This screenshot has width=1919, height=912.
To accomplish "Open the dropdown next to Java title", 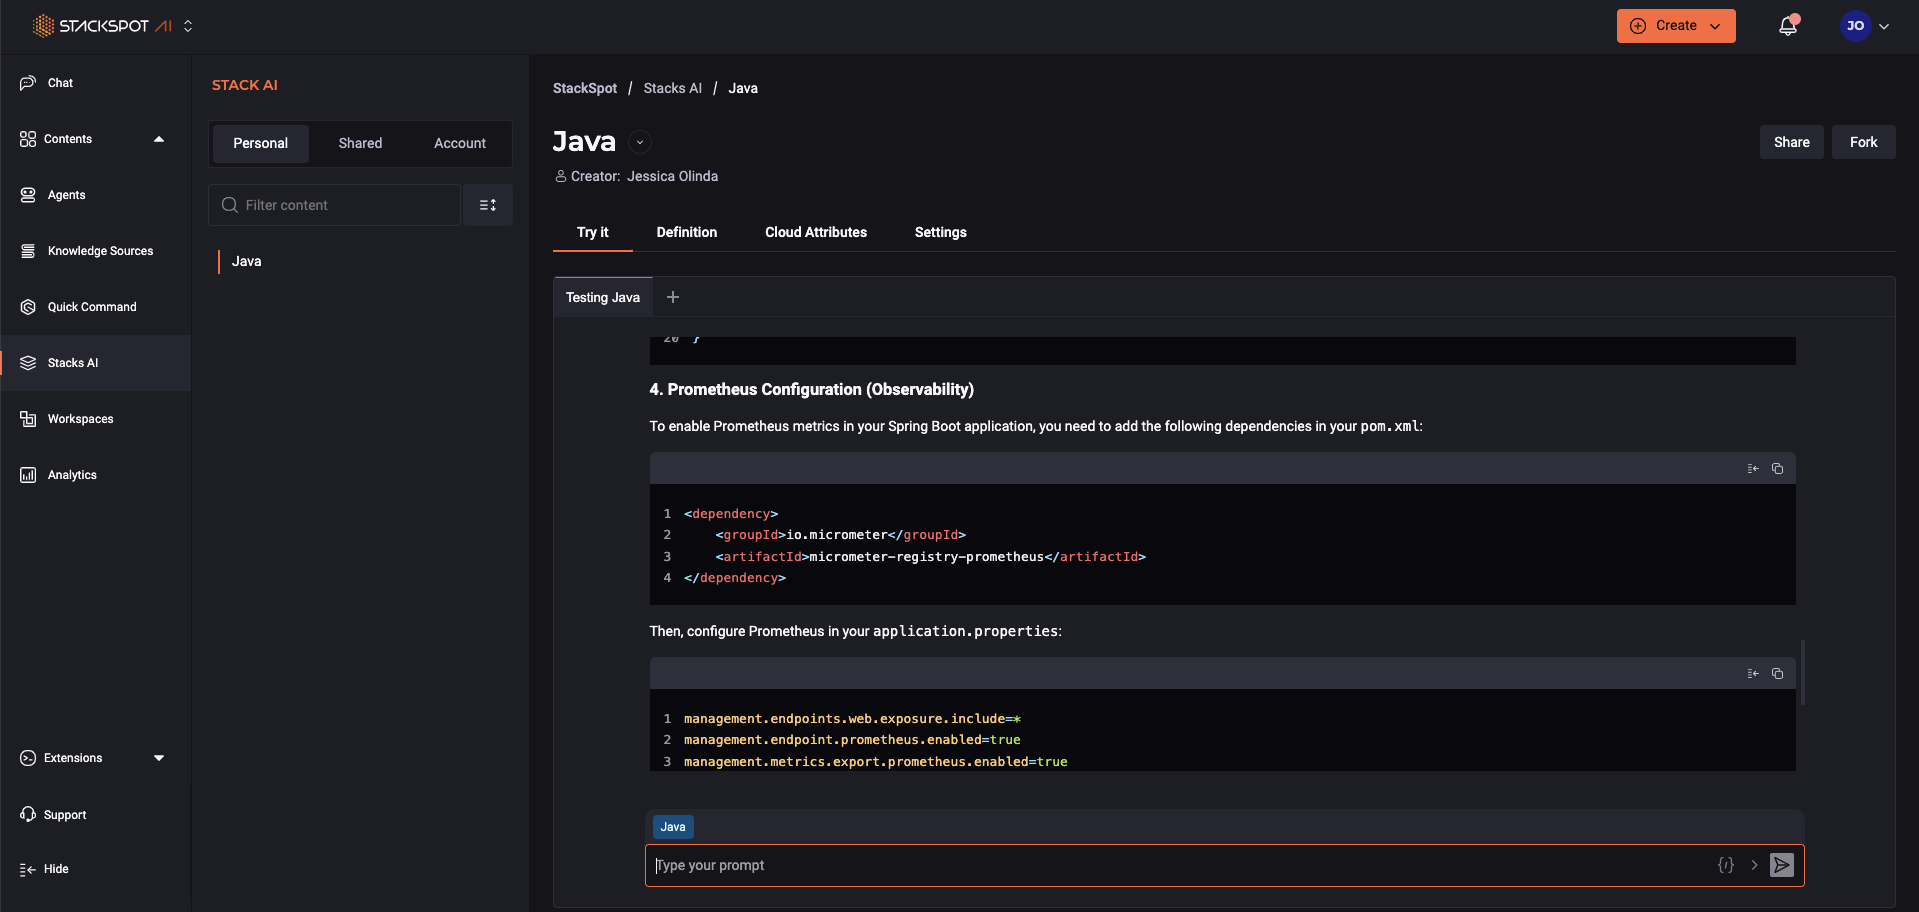I will click(640, 142).
